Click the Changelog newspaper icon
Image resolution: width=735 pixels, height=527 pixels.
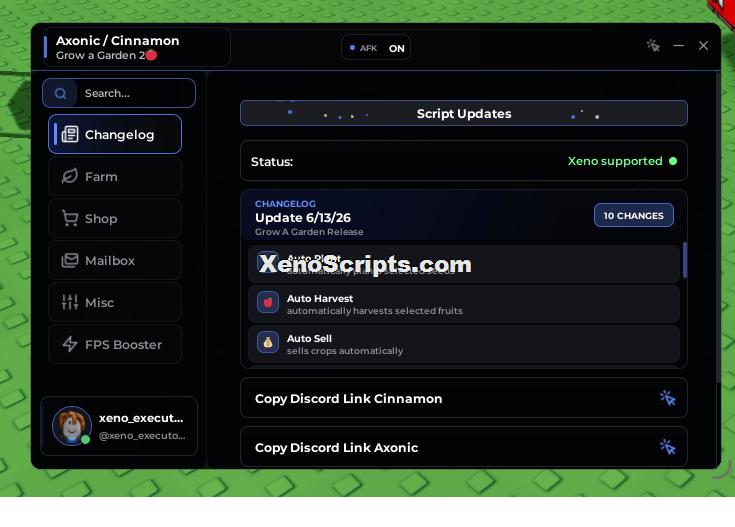coord(70,135)
